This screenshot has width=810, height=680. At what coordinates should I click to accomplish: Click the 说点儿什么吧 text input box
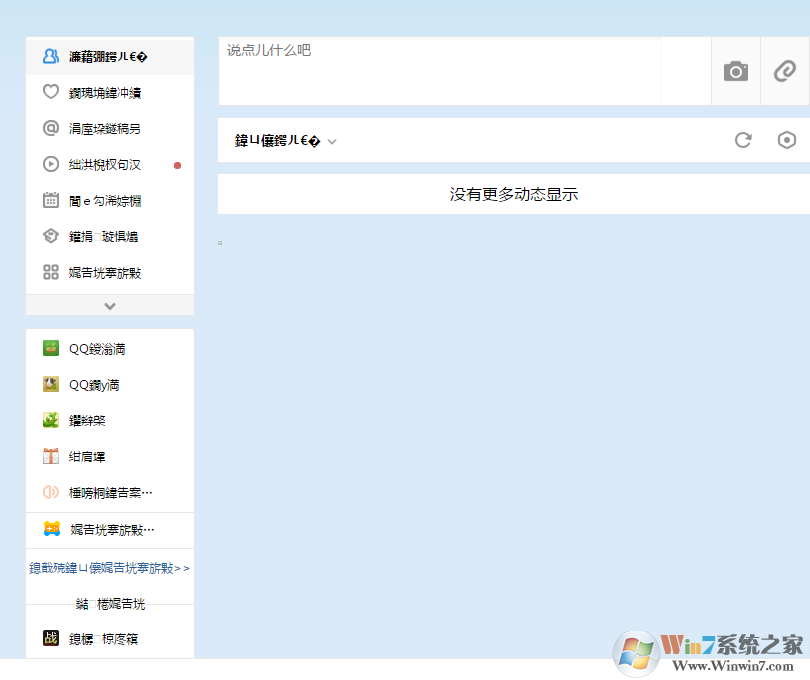point(440,70)
